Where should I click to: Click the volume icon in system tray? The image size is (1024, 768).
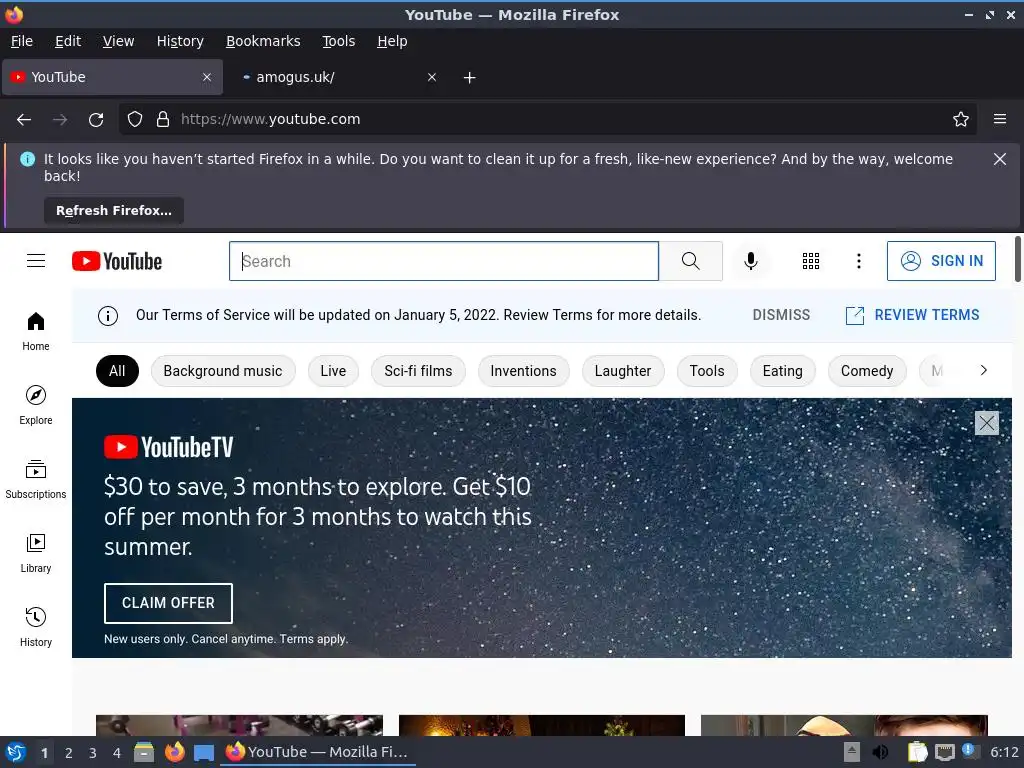[x=880, y=752]
